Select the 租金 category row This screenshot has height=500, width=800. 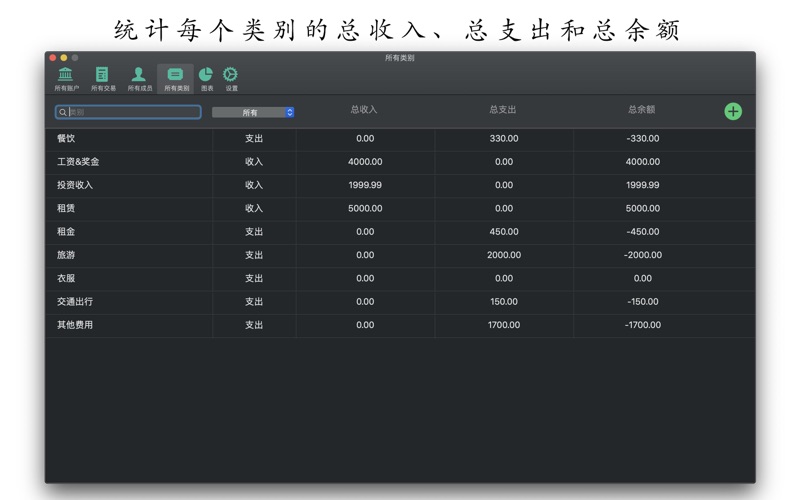click(400, 232)
